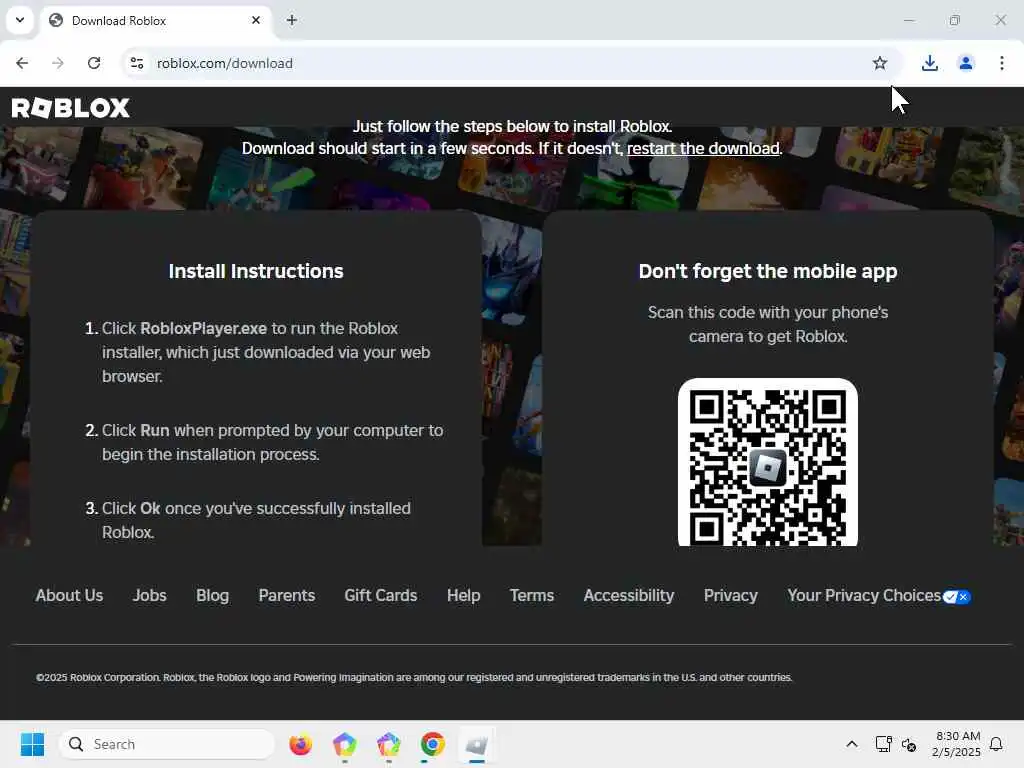The width and height of the screenshot is (1024, 768).
Task: Click the Roblox logo in the header
Action: [71, 108]
